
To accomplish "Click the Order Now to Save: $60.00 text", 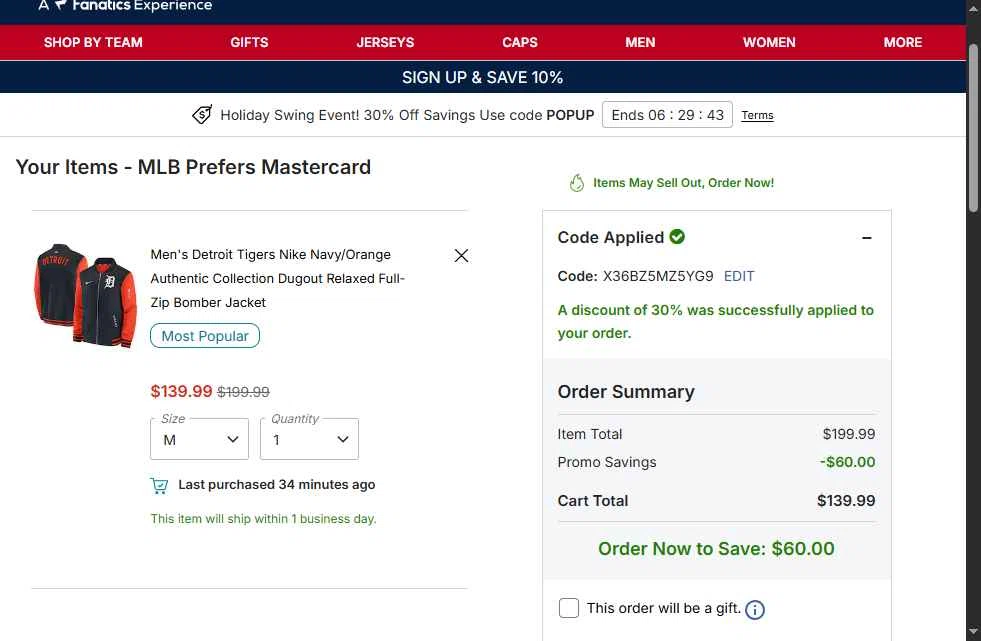I will click(716, 548).
